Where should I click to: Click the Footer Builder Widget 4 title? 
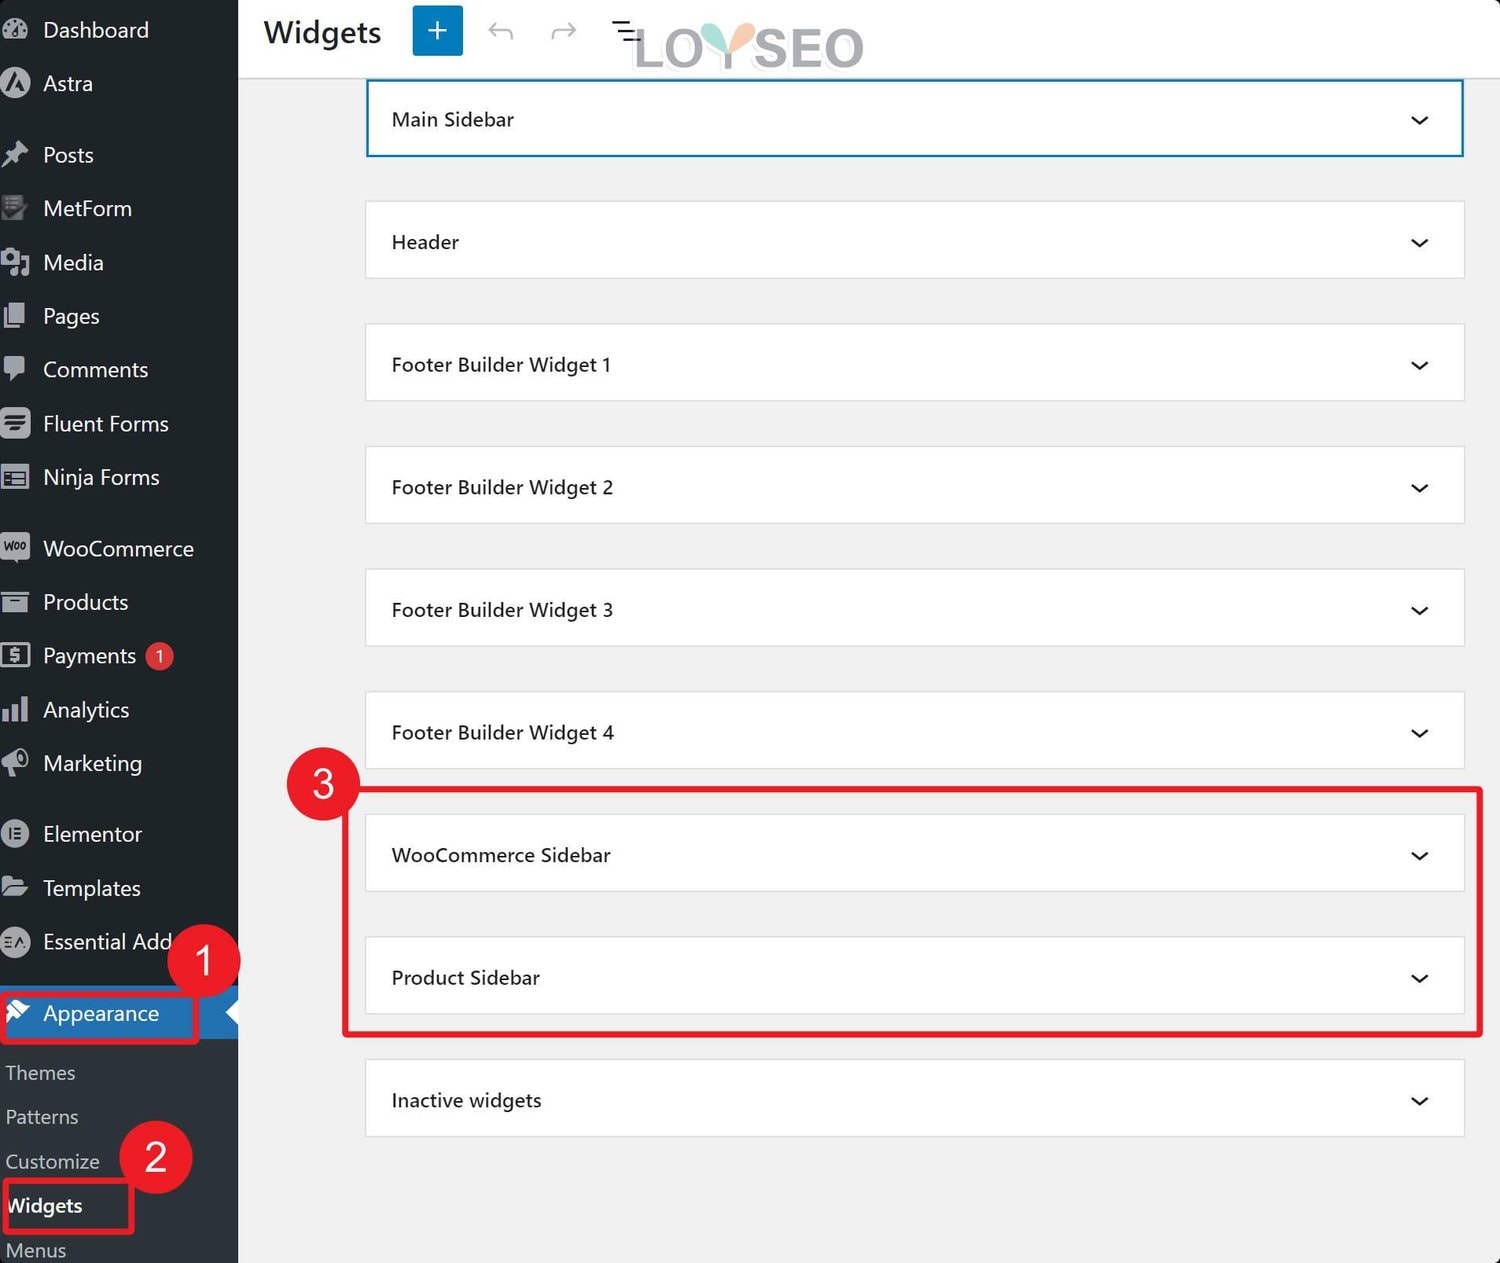coord(502,732)
